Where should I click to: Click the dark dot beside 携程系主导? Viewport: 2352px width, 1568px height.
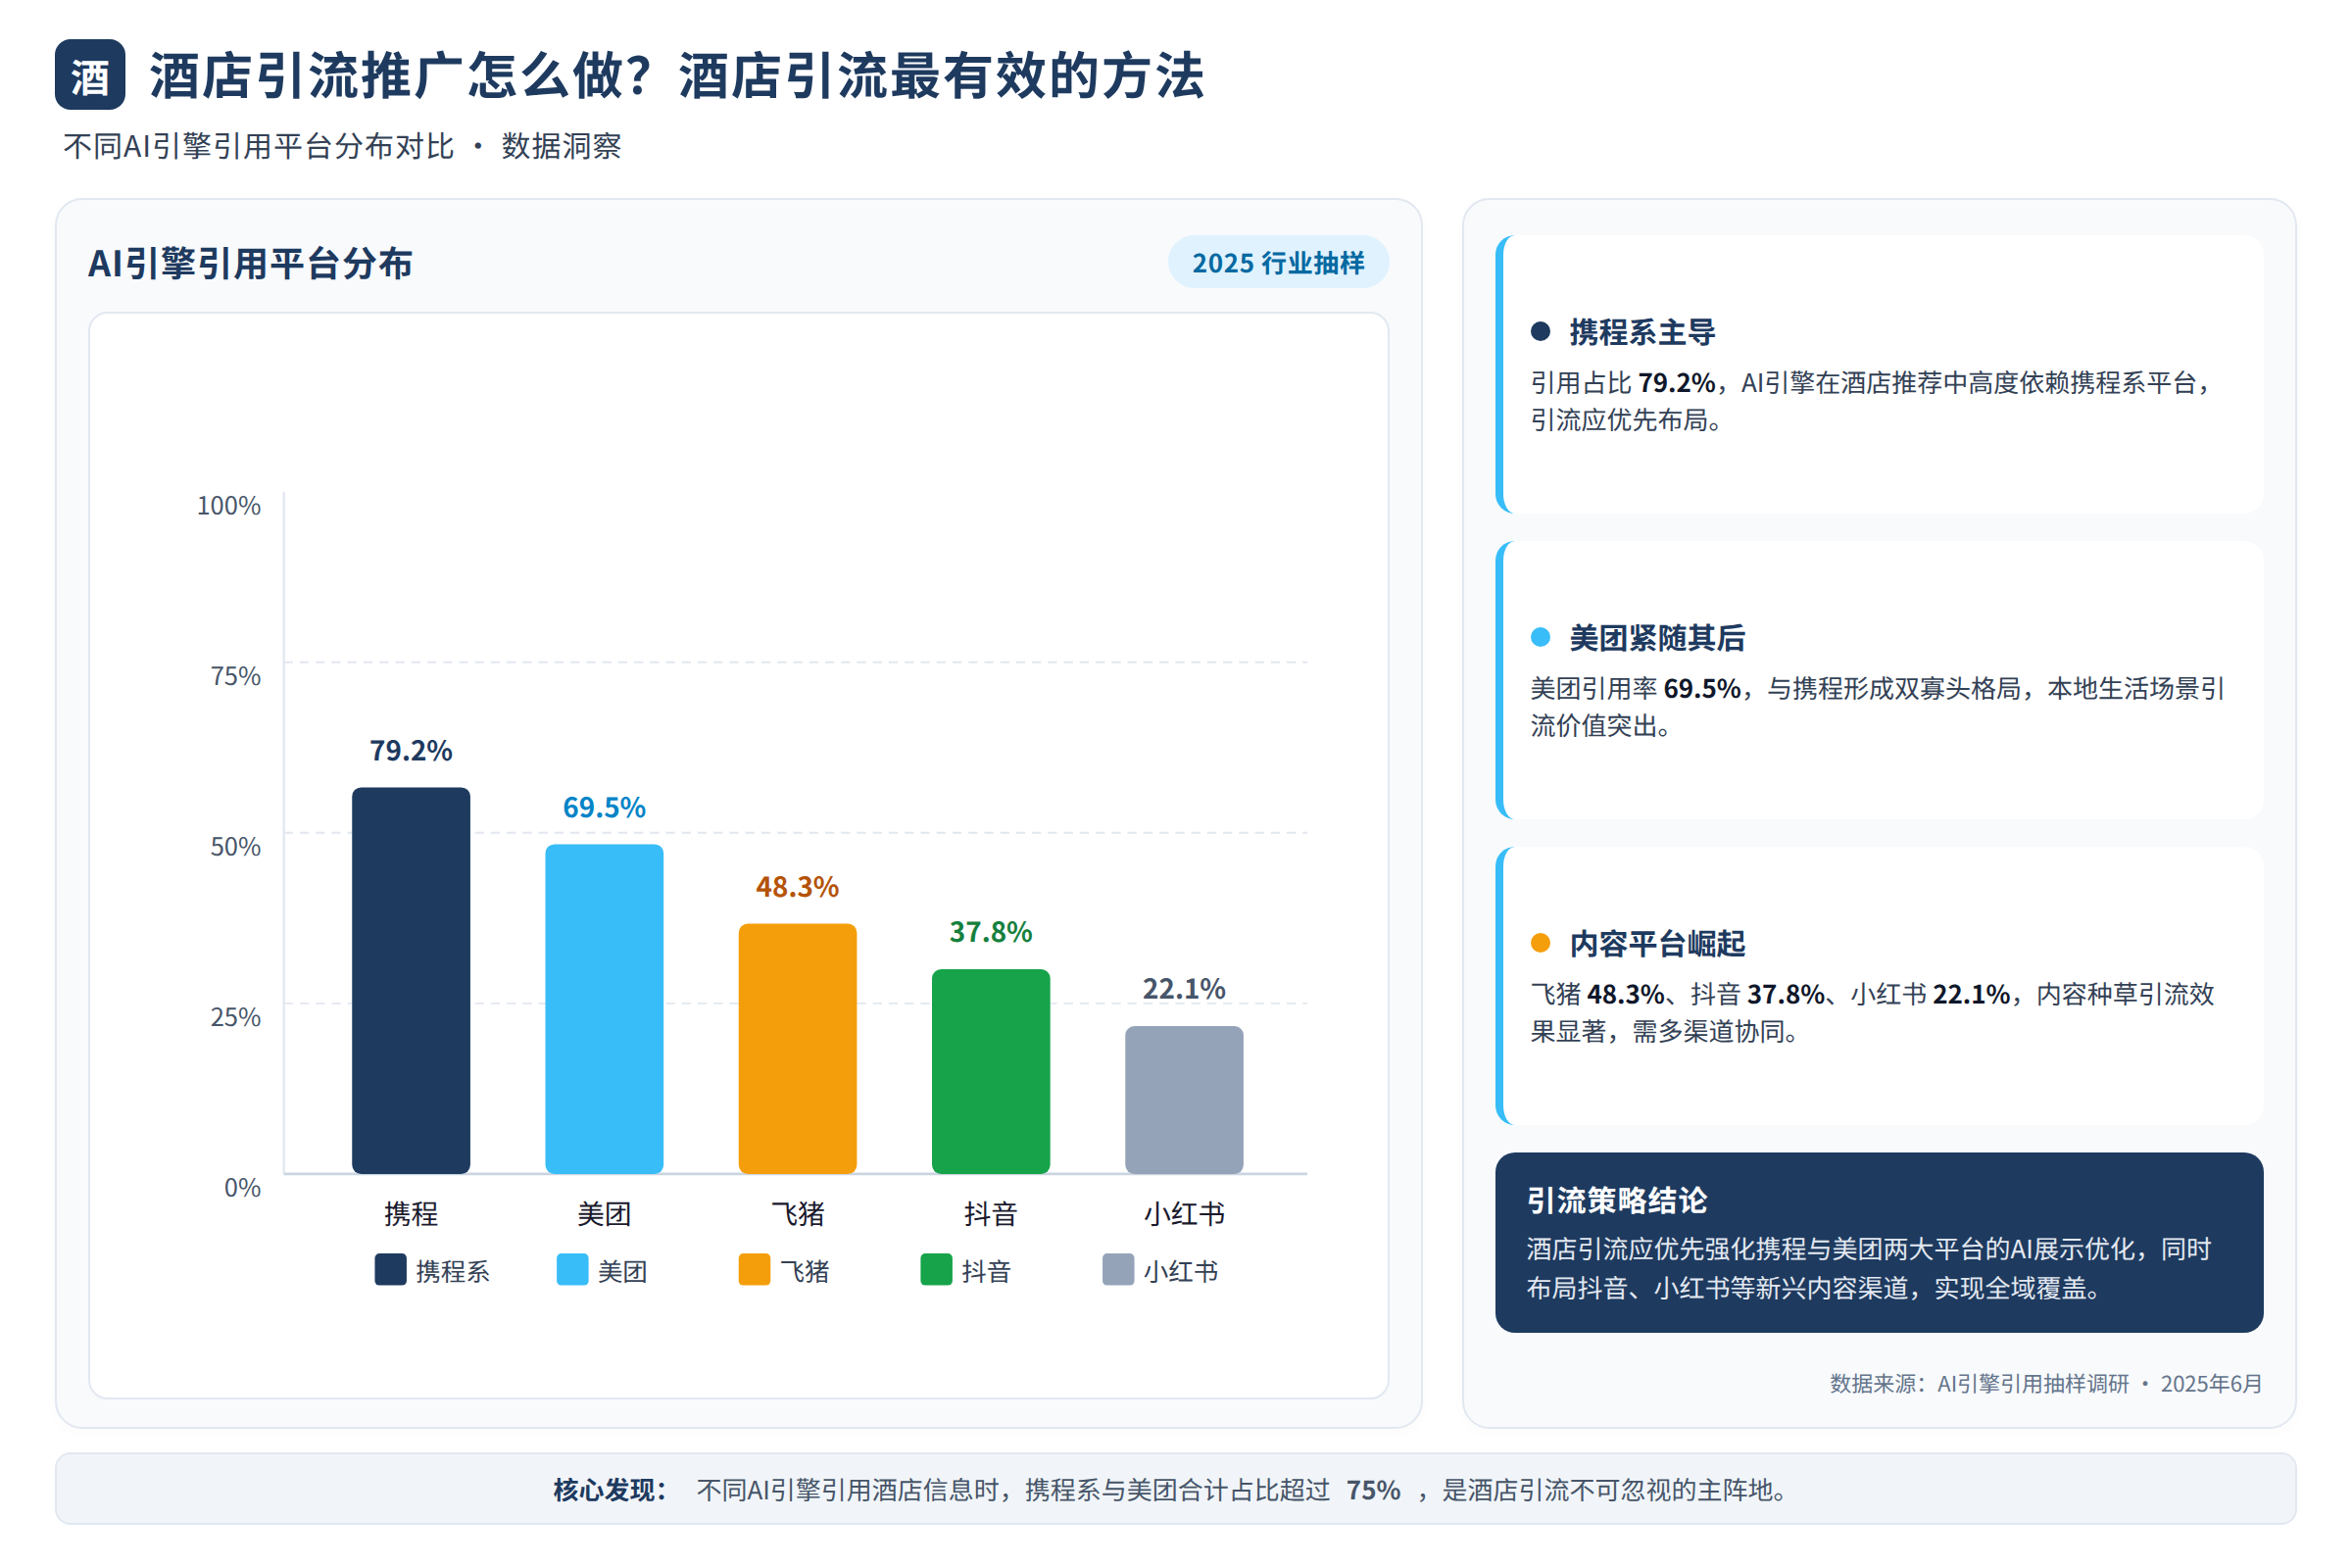[1540, 332]
